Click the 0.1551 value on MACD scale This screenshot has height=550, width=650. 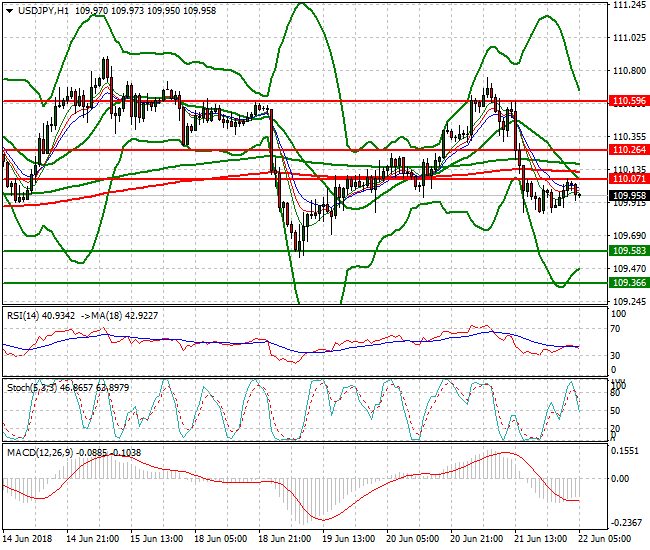624,451
